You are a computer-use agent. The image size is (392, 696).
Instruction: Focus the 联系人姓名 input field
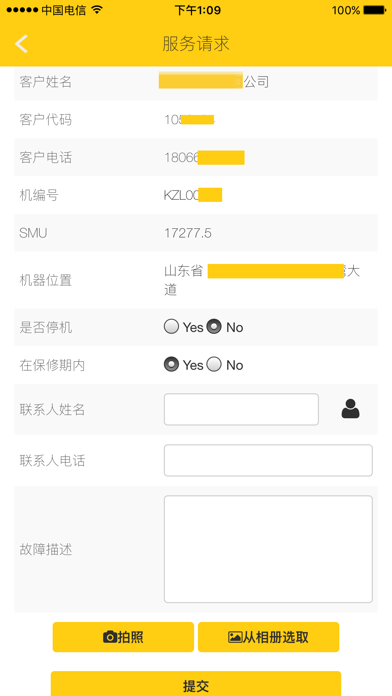pos(241,409)
